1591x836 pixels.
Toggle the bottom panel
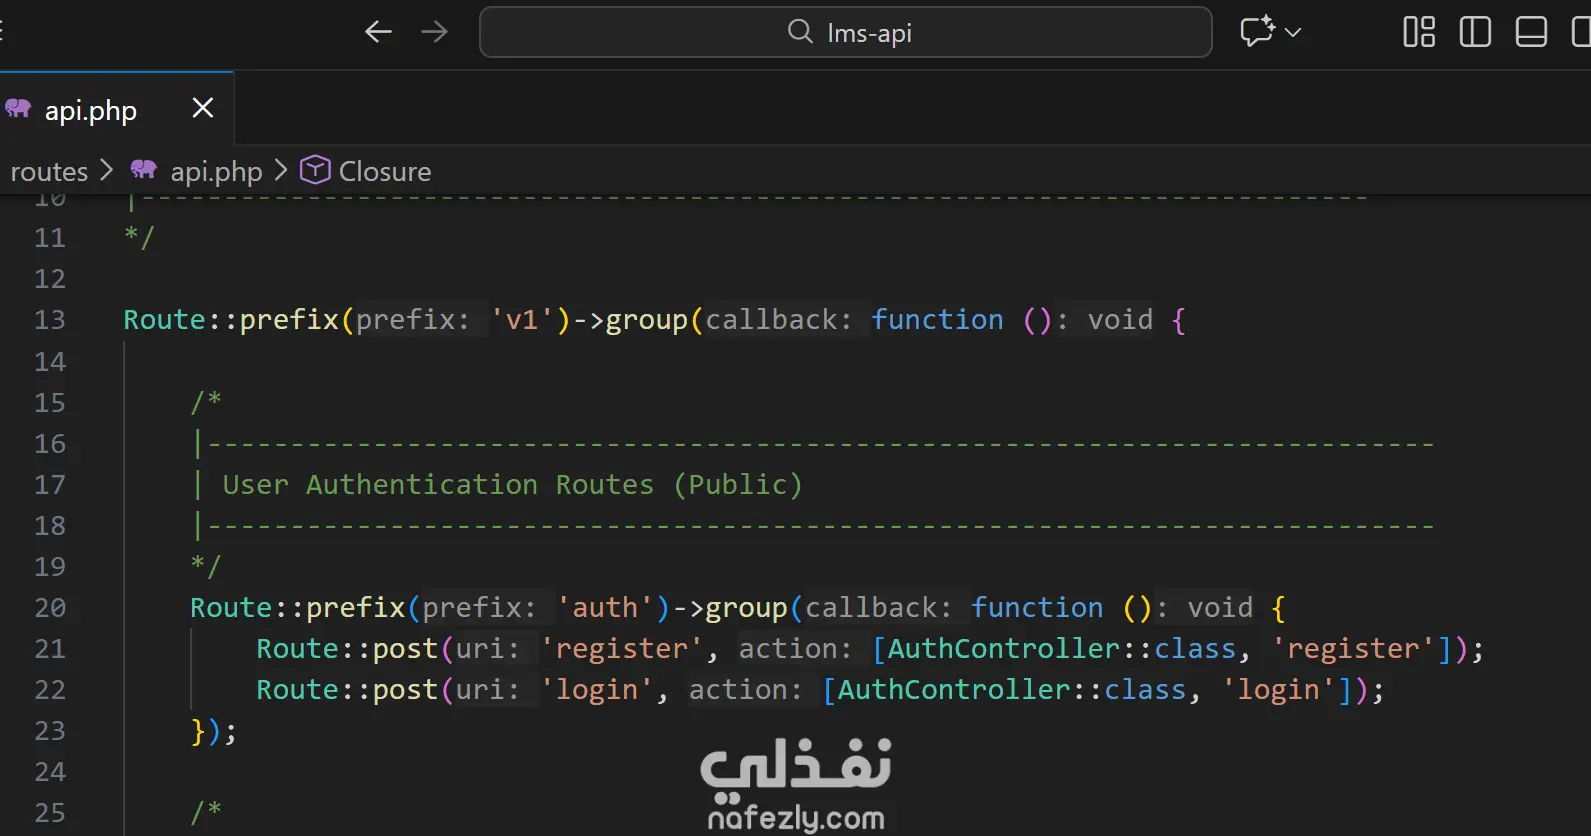coord(1531,32)
